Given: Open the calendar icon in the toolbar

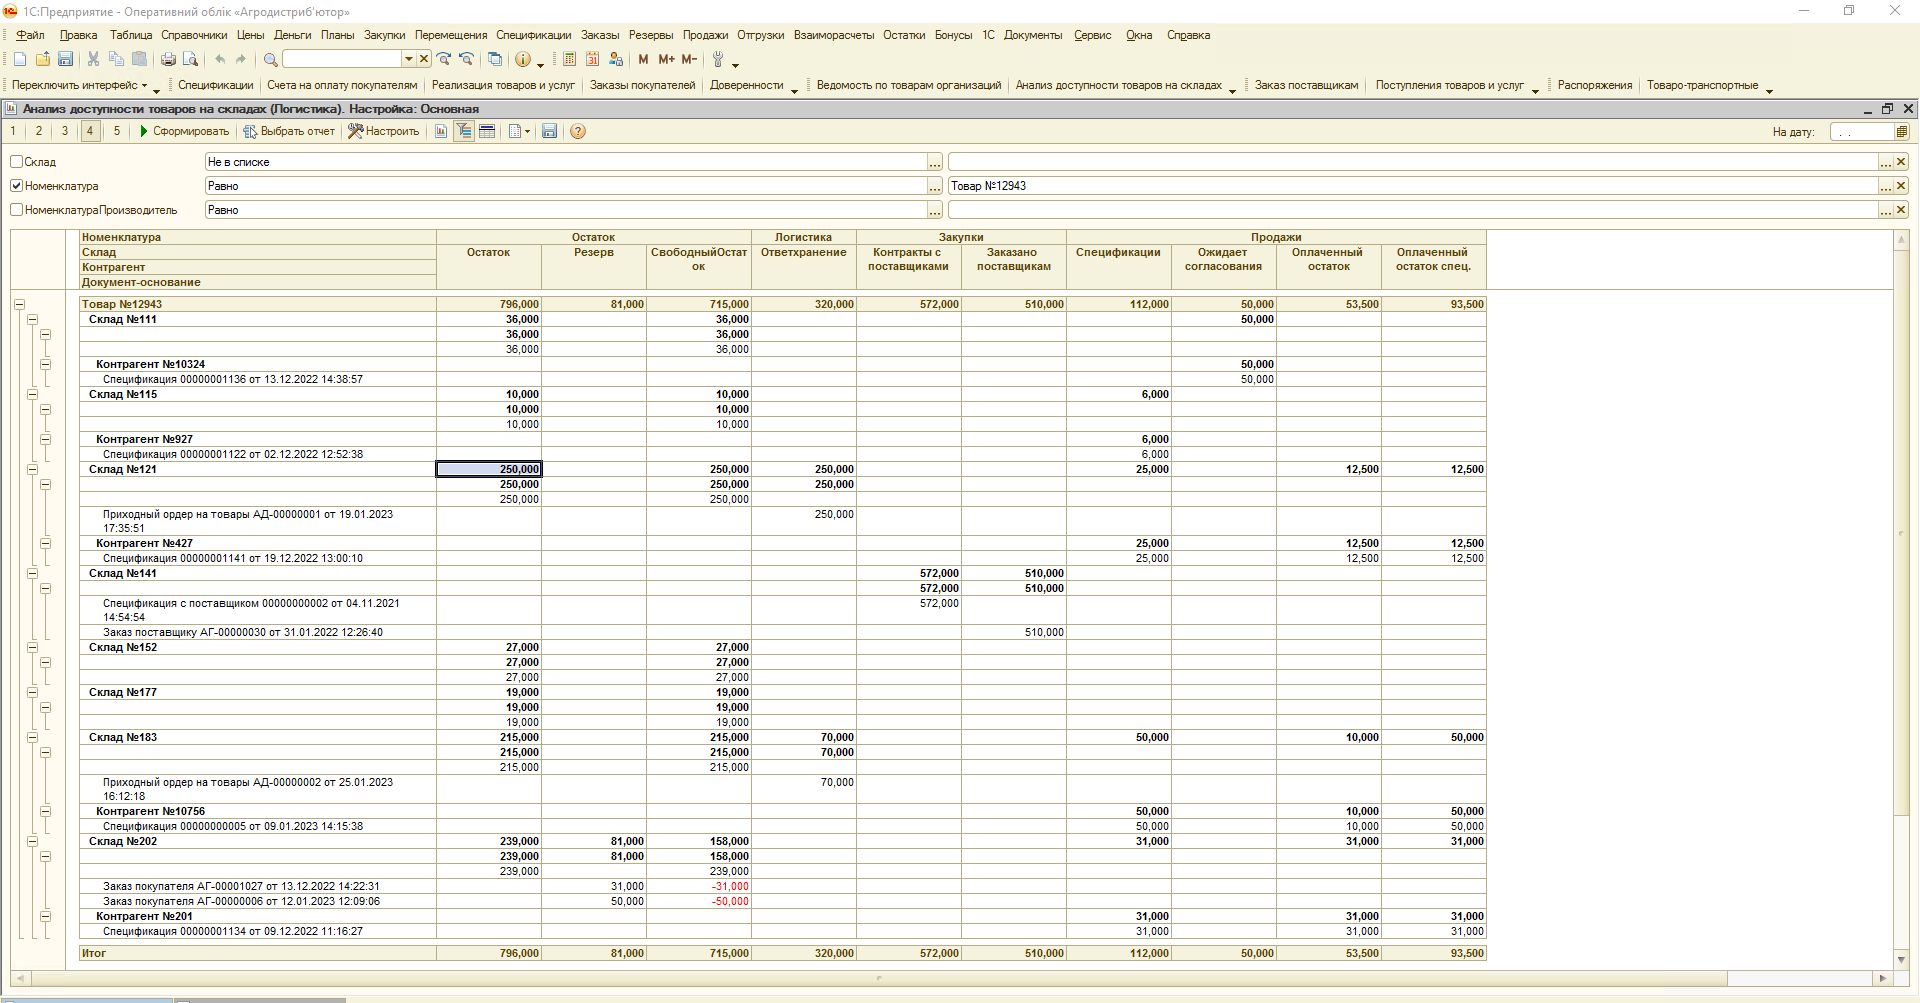Looking at the screenshot, I should coord(592,60).
